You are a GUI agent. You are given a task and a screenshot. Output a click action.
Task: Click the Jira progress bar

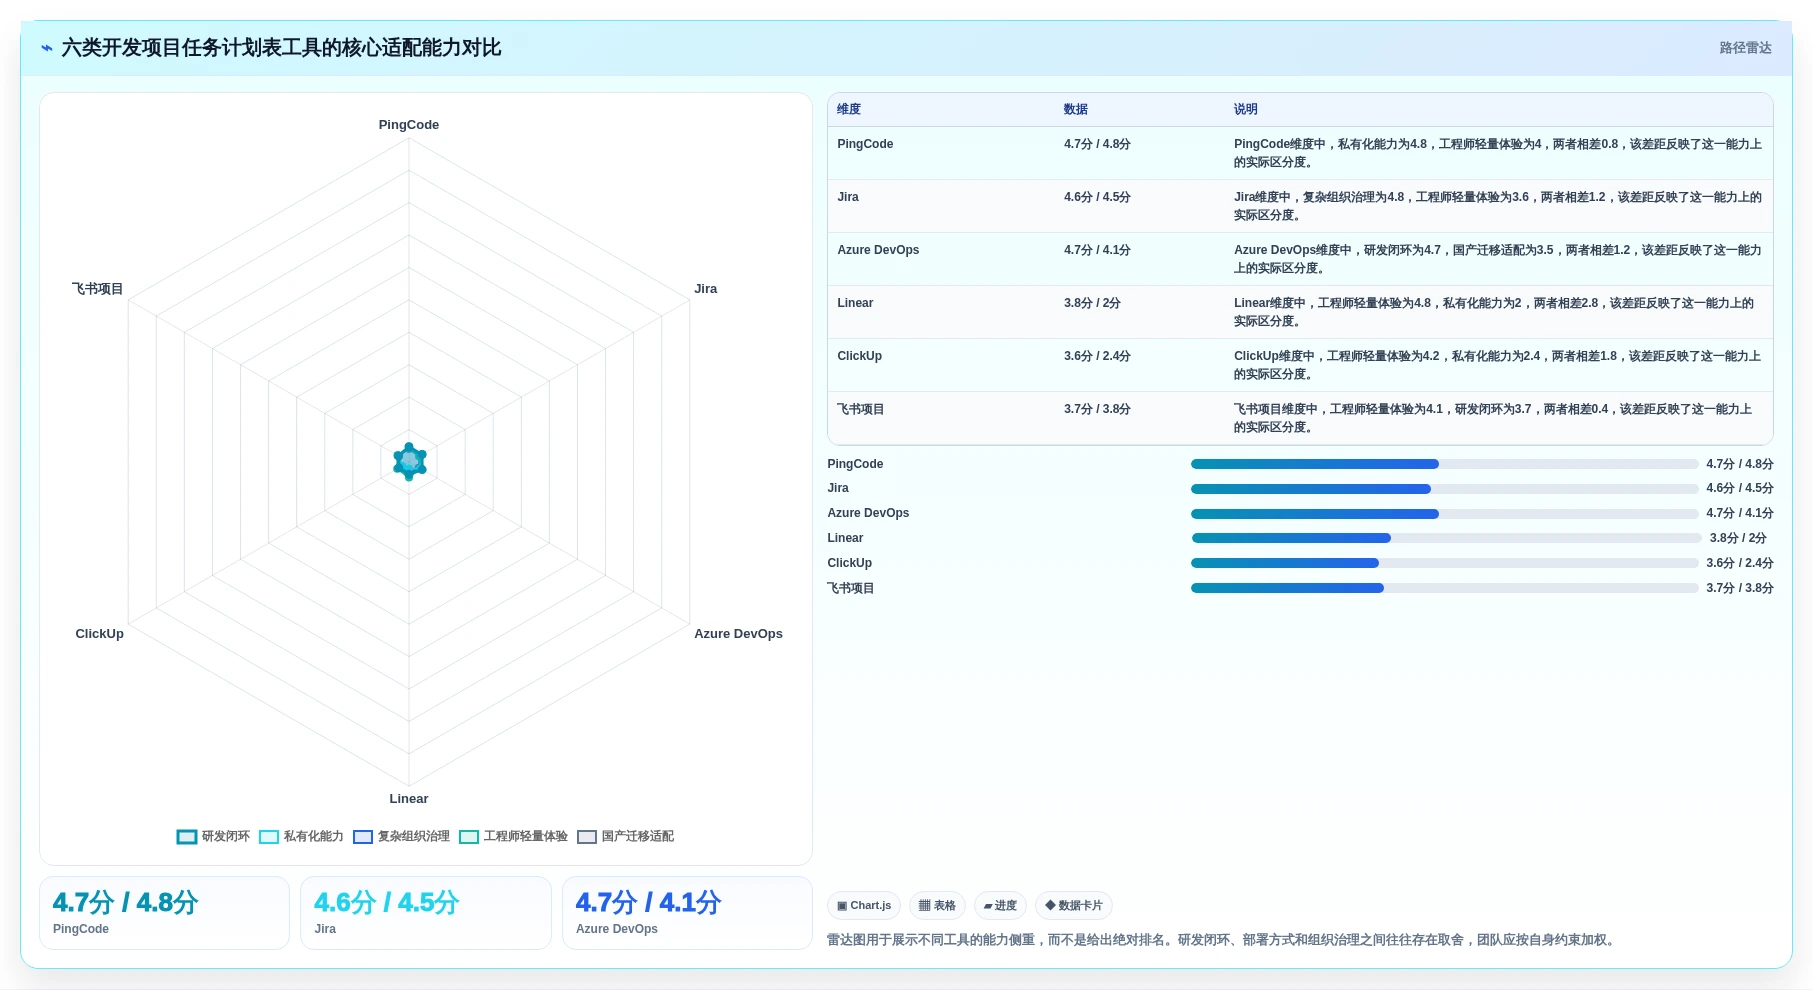[x=1444, y=489]
